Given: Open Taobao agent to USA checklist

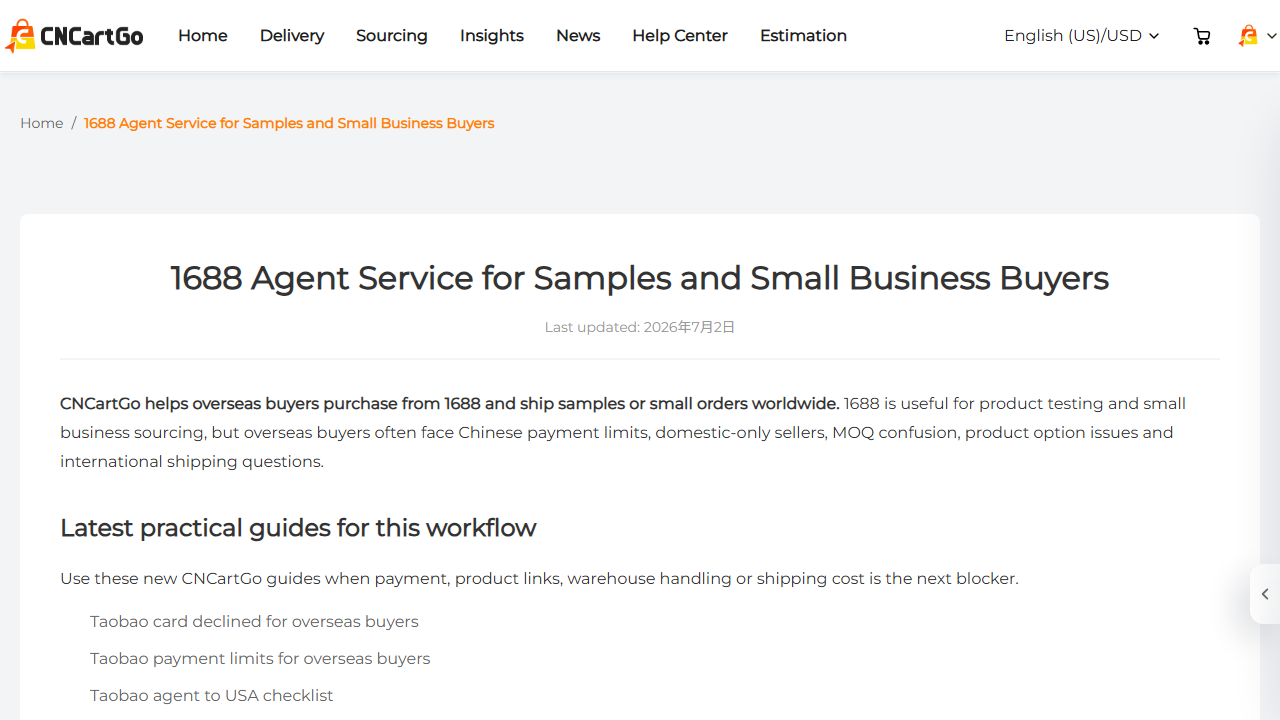Looking at the screenshot, I should pyautogui.click(x=212, y=695).
